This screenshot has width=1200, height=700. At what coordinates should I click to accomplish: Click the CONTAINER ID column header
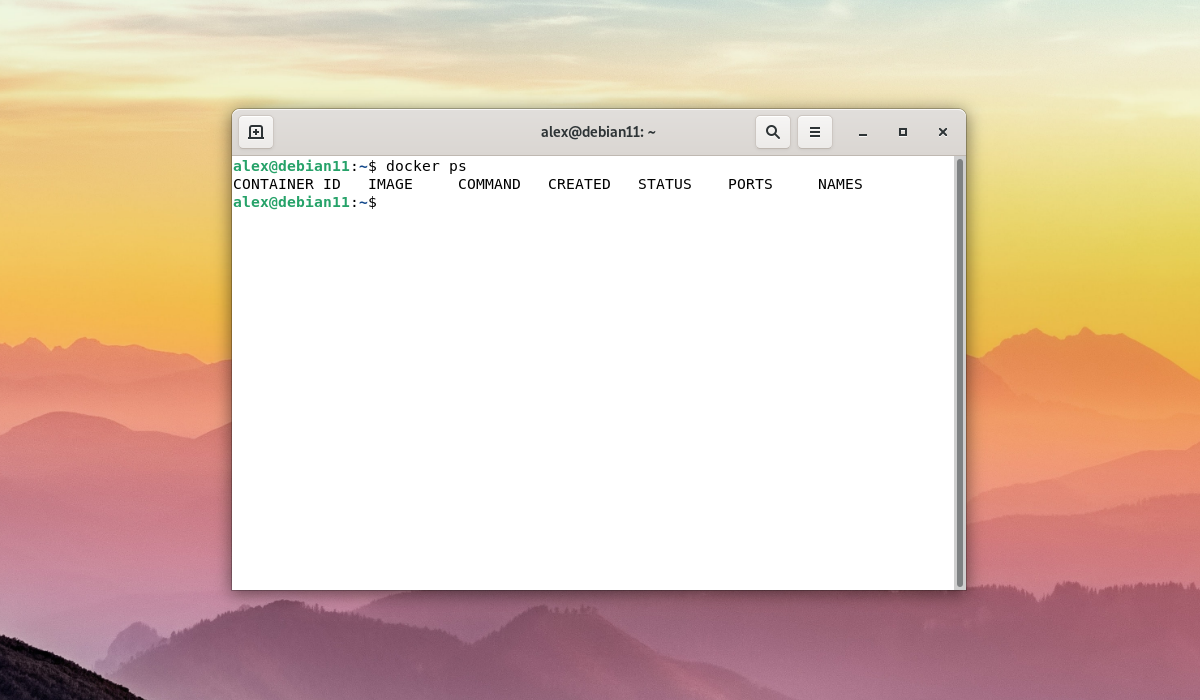(x=287, y=184)
